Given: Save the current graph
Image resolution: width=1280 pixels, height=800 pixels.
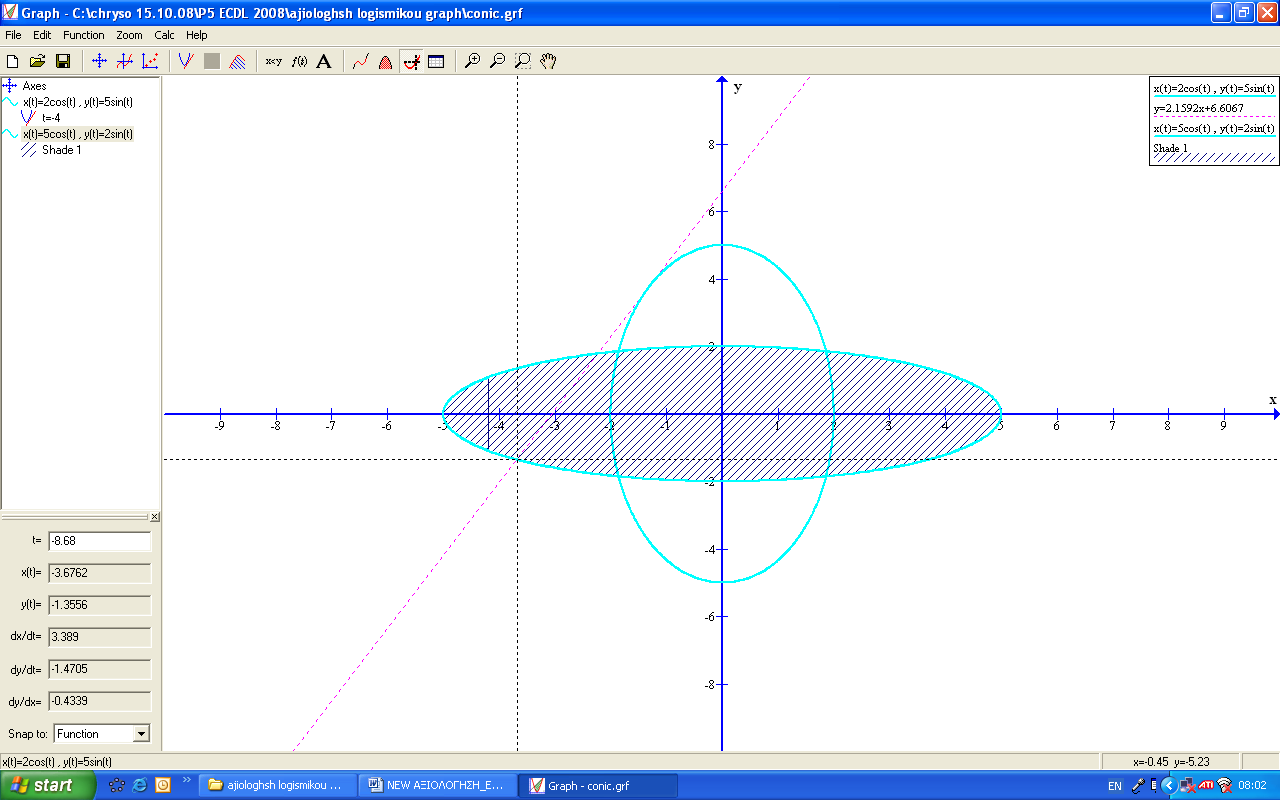Looking at the screenshot, I should coord(63,61).
